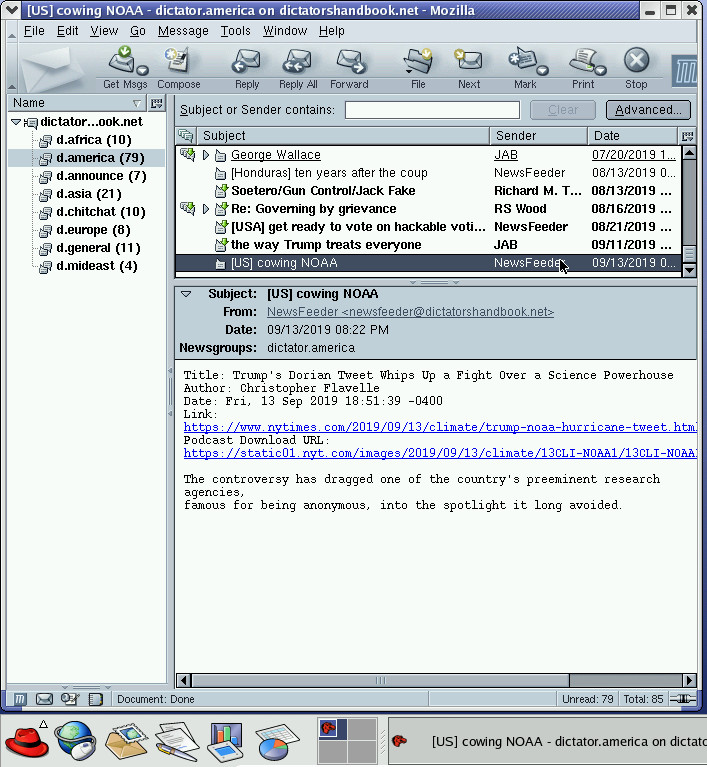Select d.mideast newsgroup
Image resolution: width=707 pixels, height=767 pixels.
pyautogui.click(x=96, y=266)
